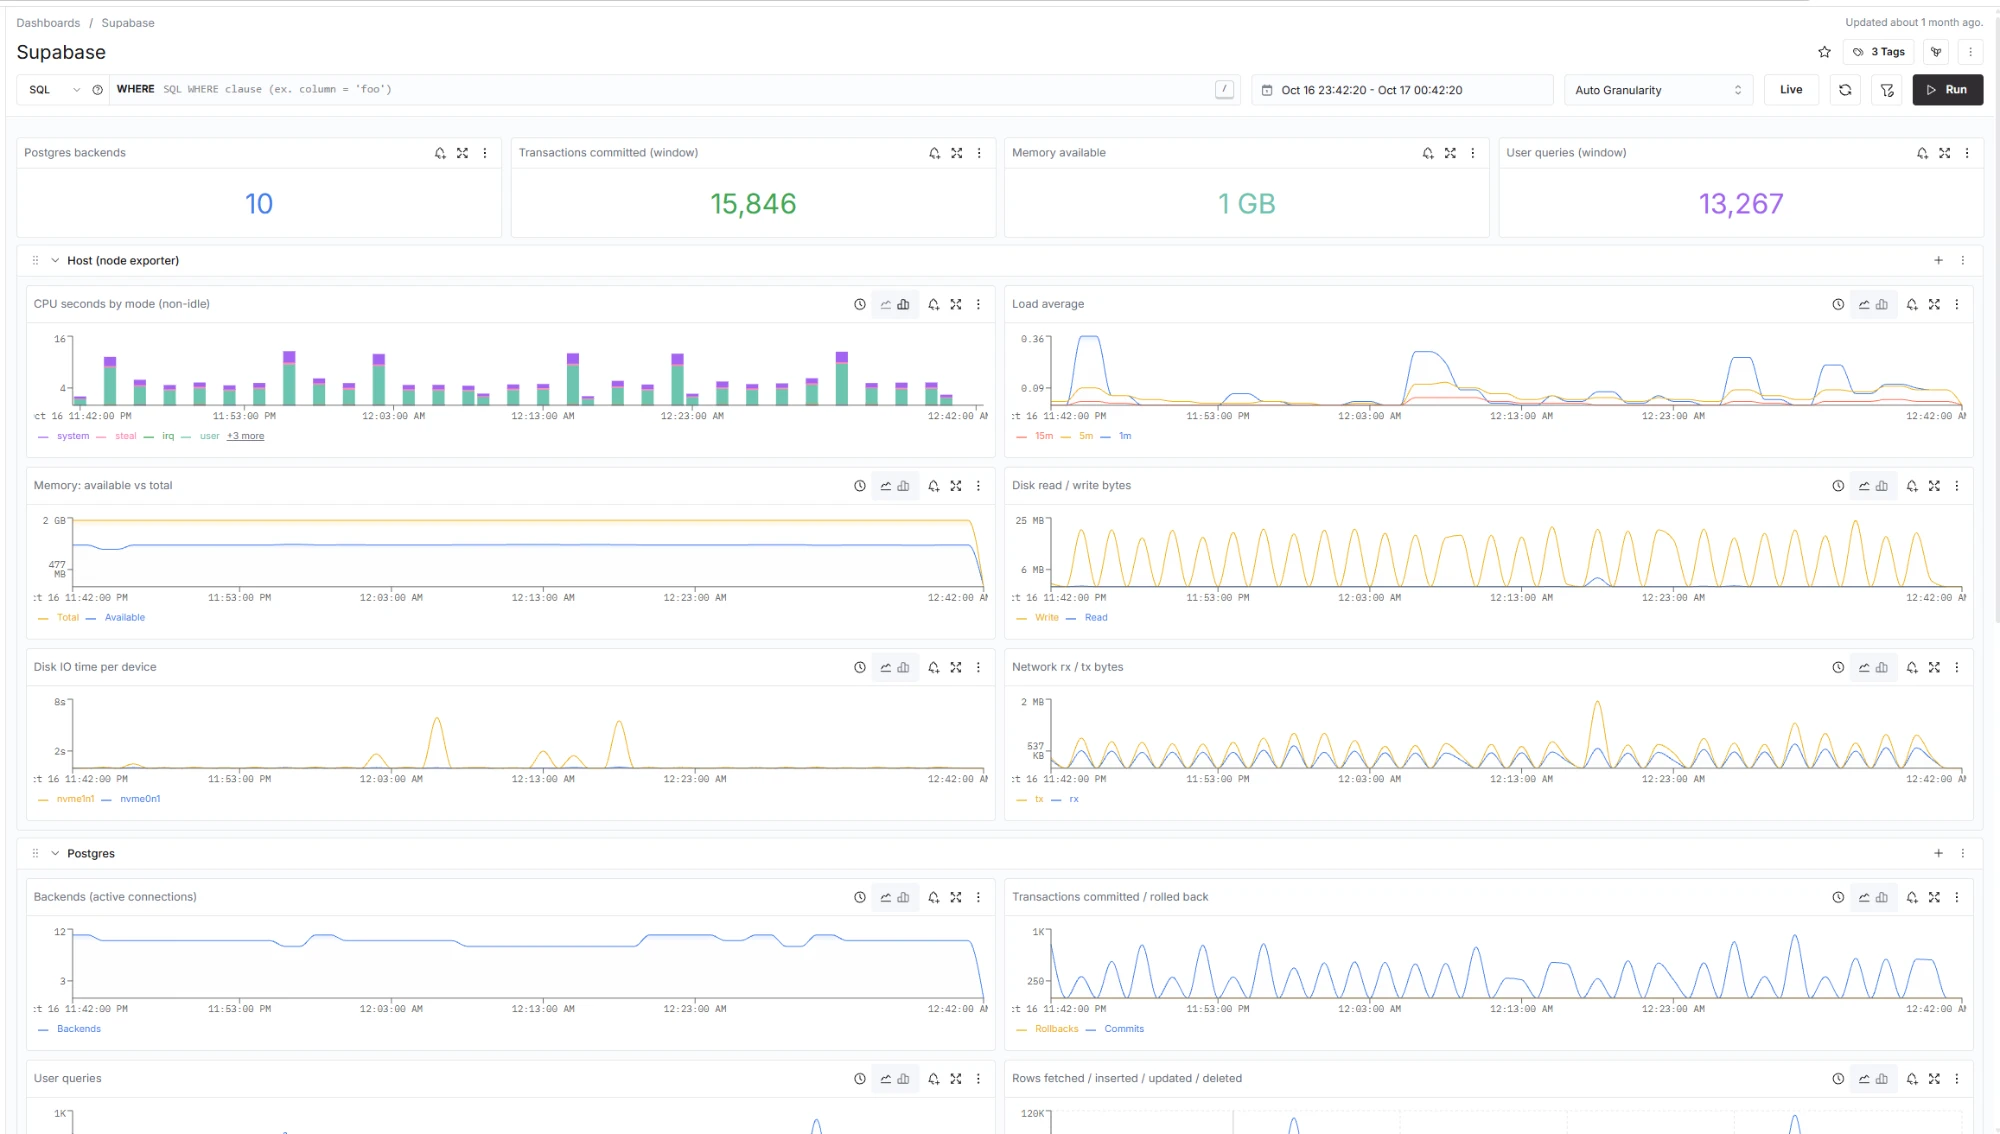
Task: Open the Auto Granularity dropdown
Action: tap(1658, 90)
